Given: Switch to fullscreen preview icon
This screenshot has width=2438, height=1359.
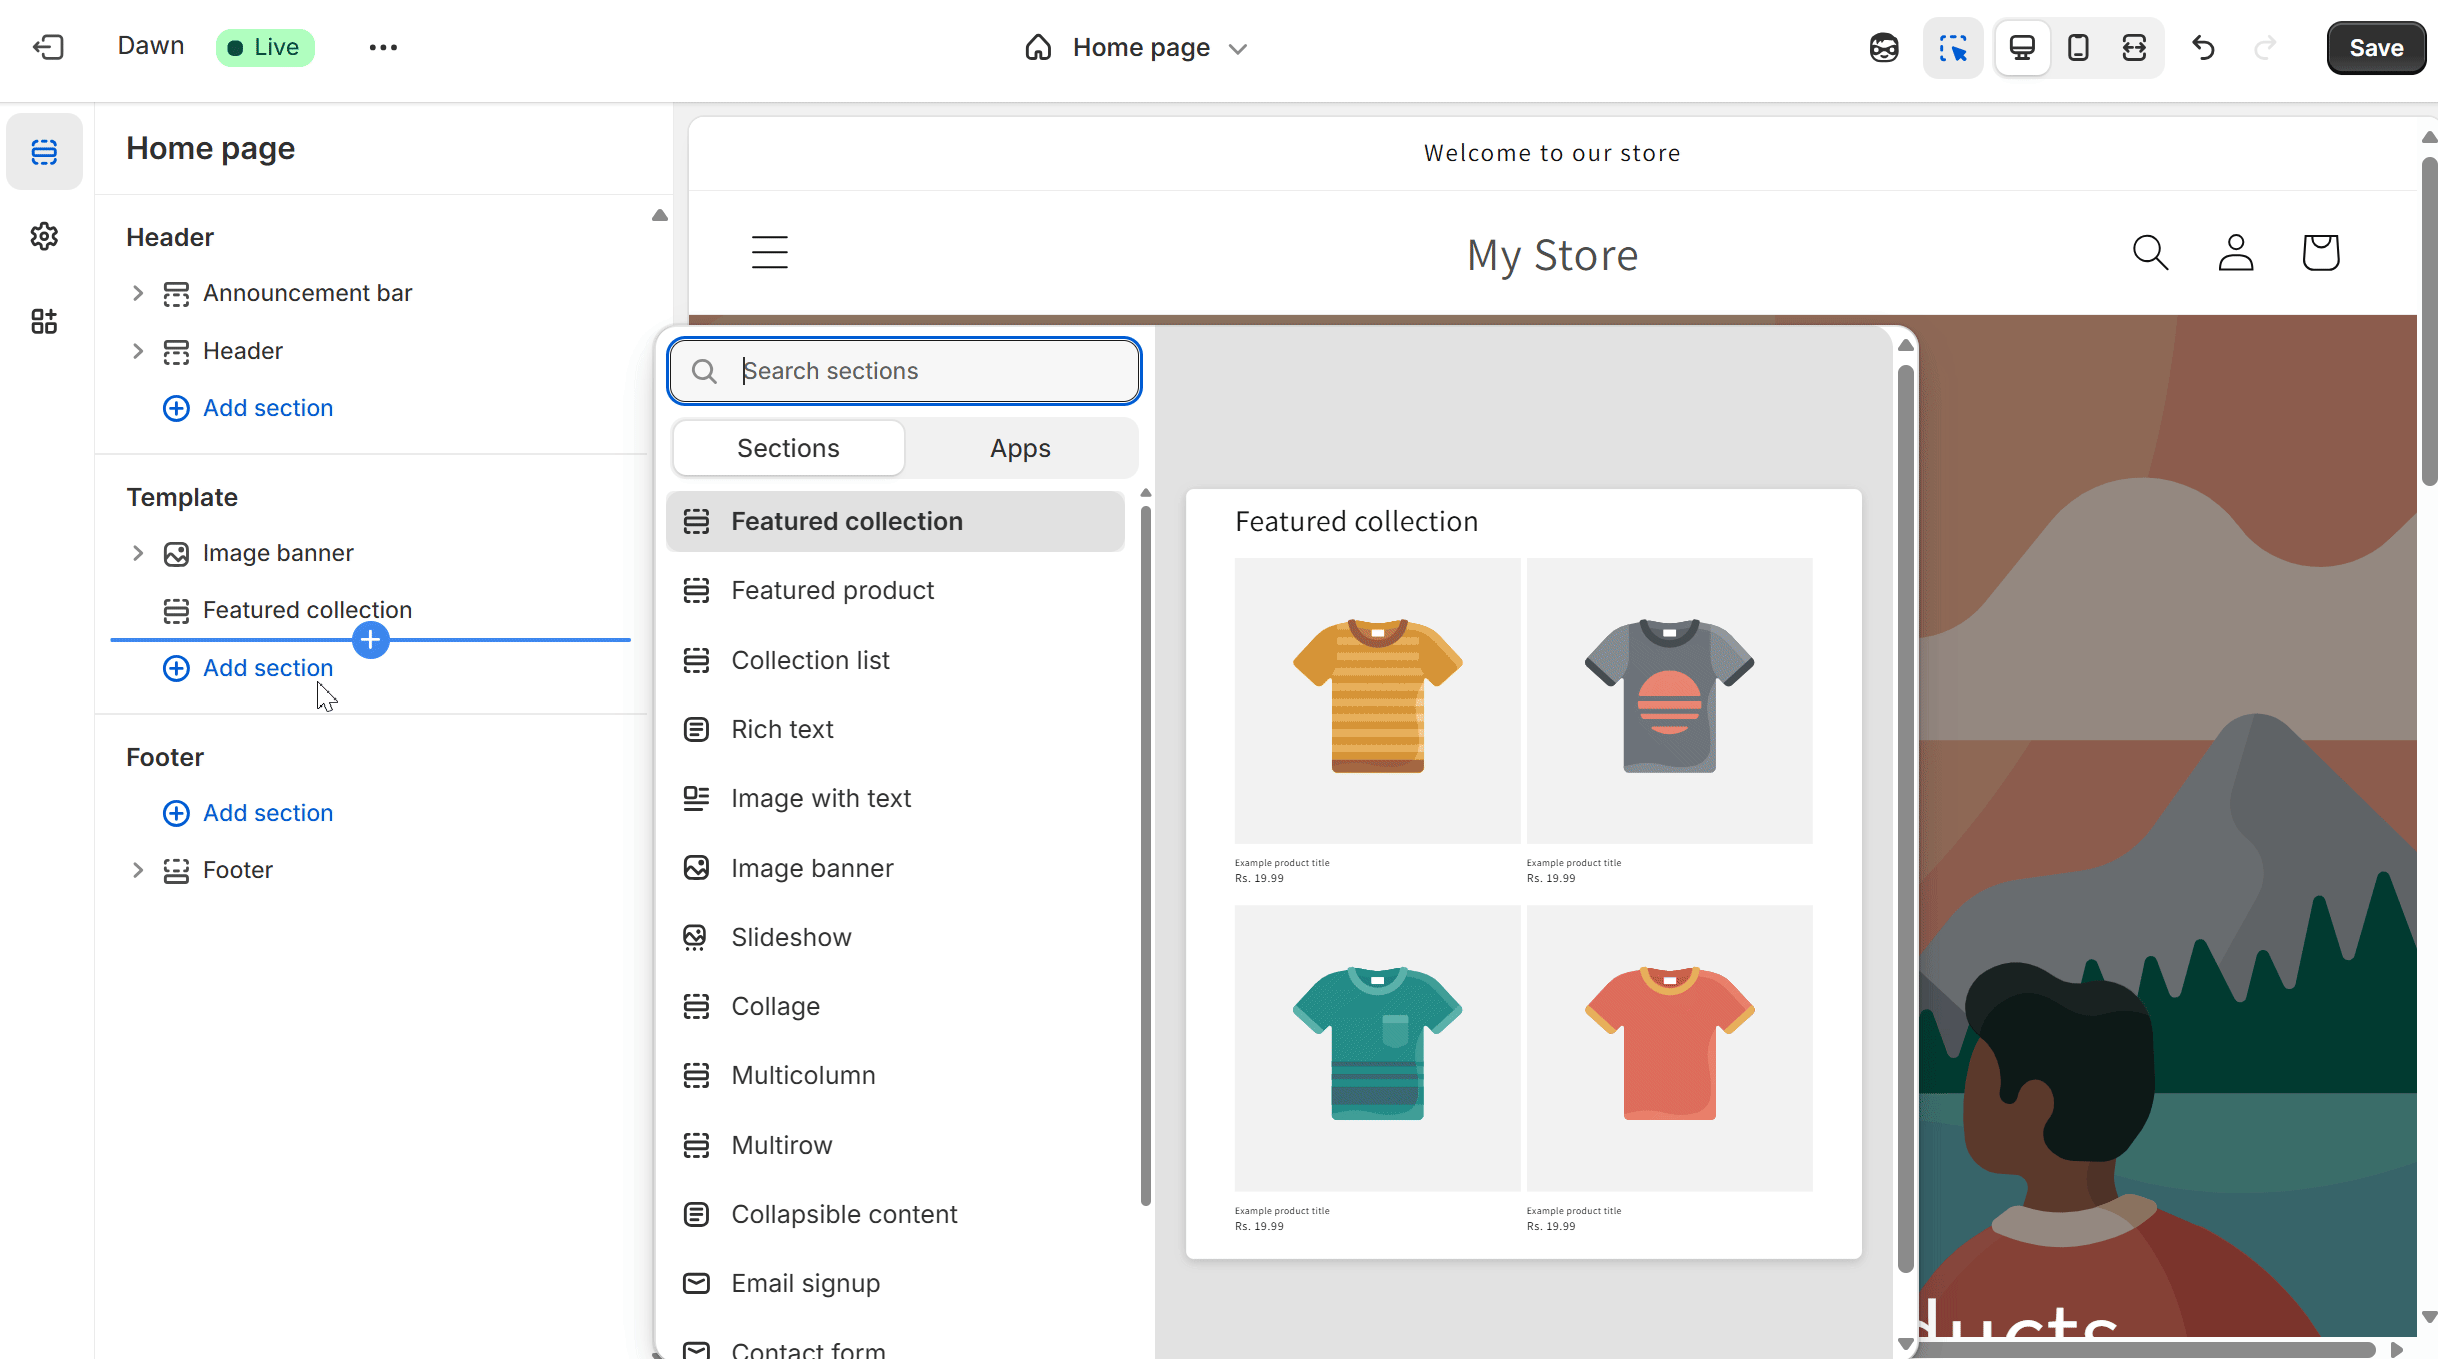Looking at the screenshot, I should (x=2134, y=47).
